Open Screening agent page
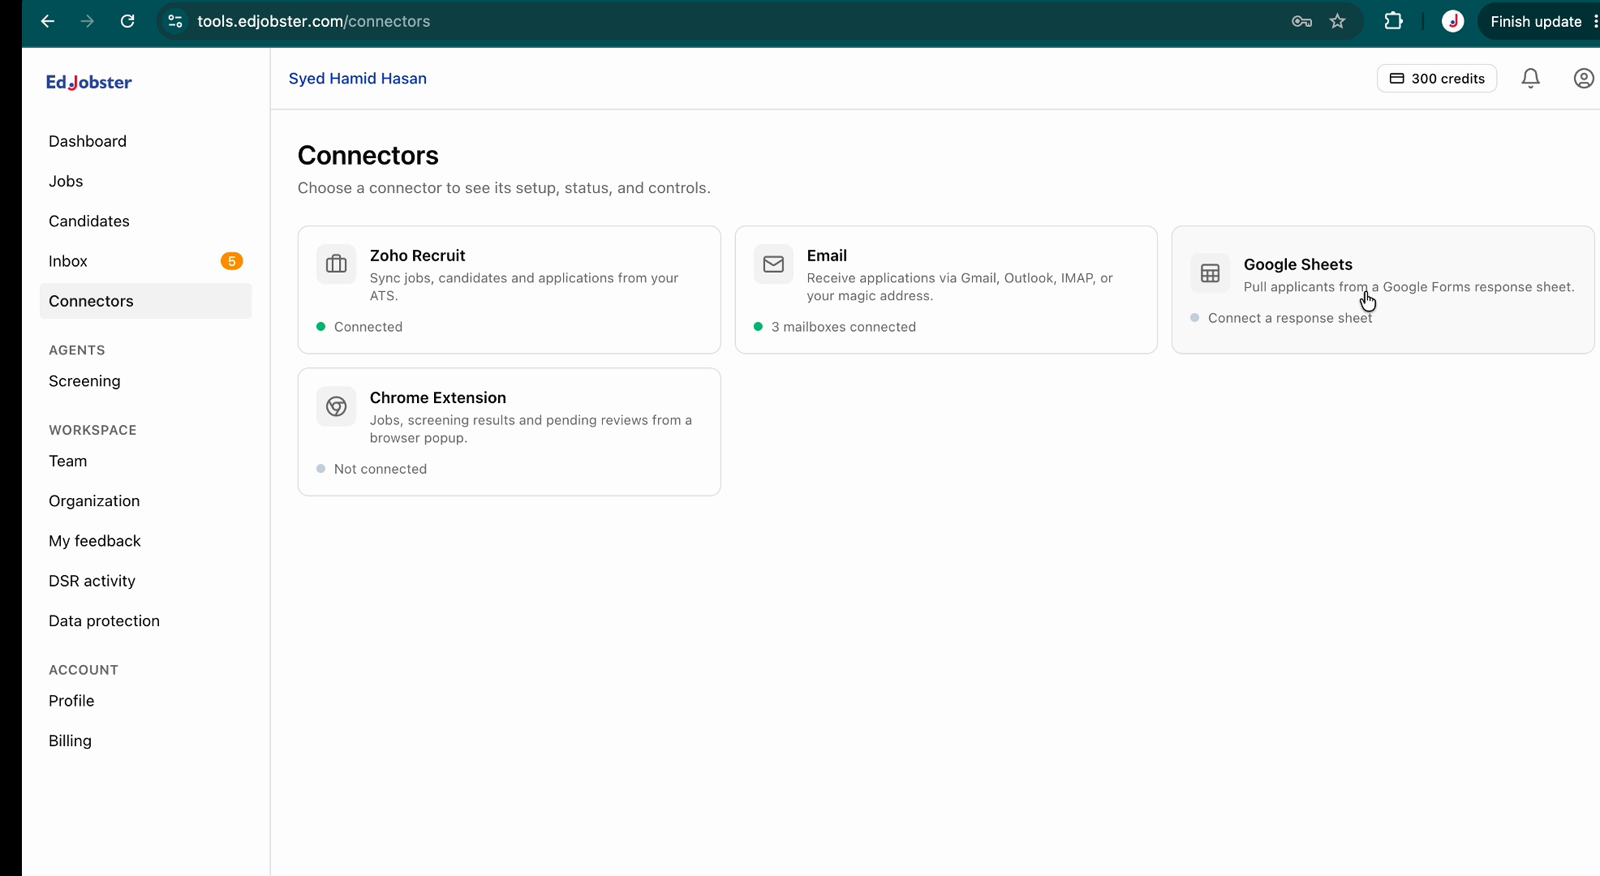1600x876 pixels. coord(146,381)
